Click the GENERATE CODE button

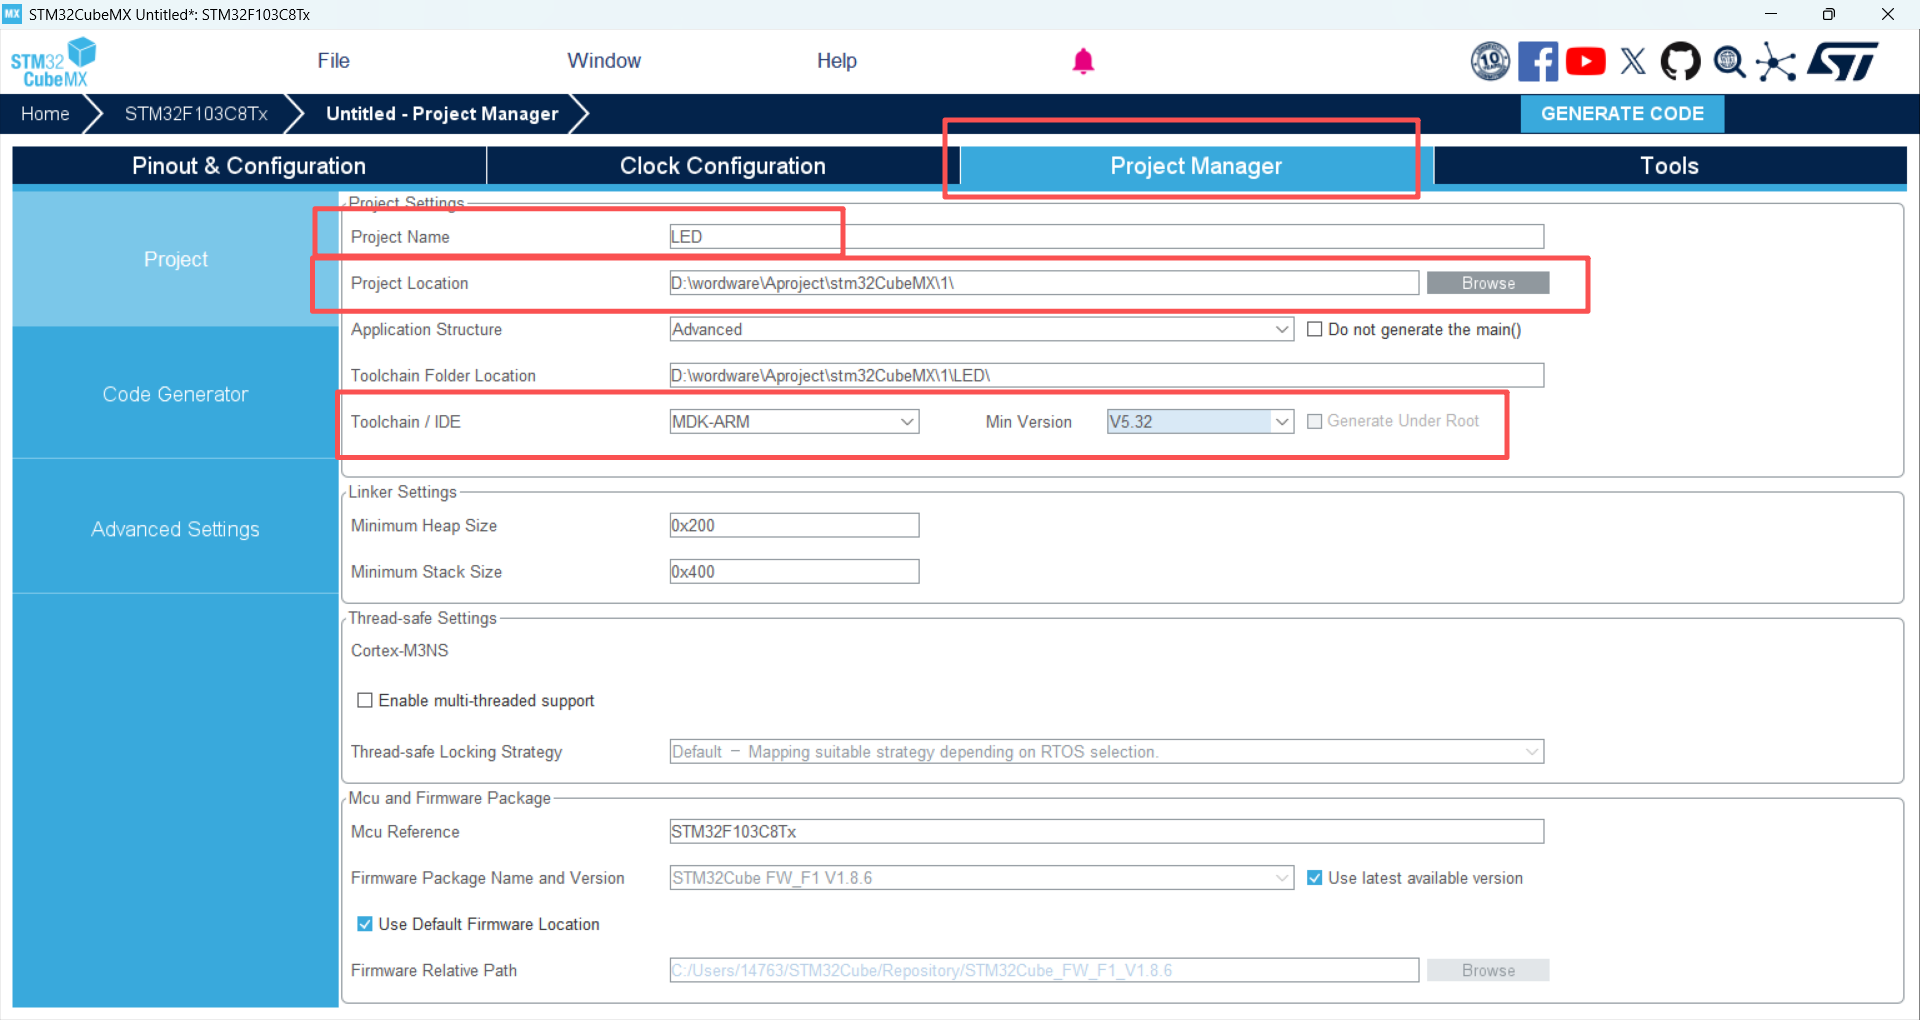coord(1622,114)
